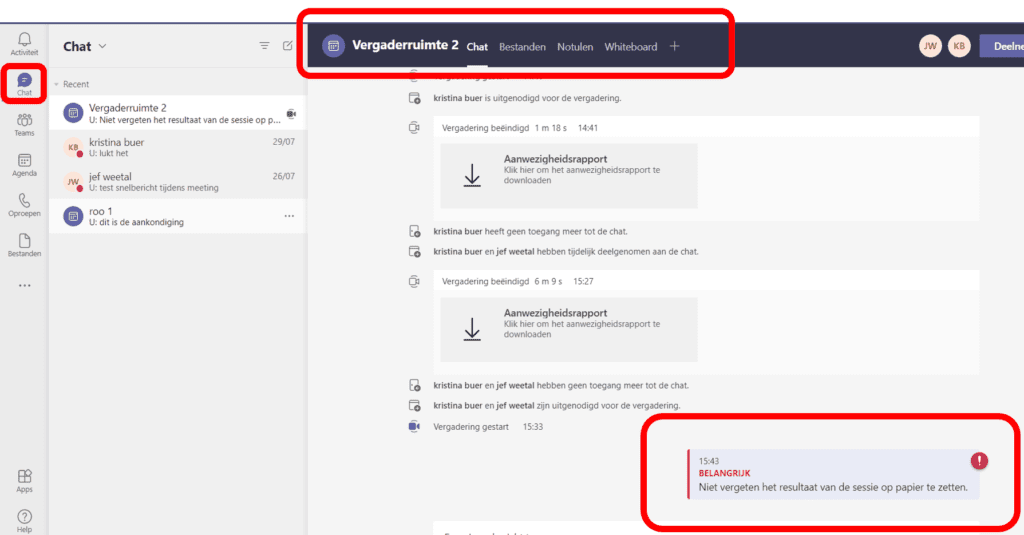Open the roo 1 chat

click(x=178, y=216)
